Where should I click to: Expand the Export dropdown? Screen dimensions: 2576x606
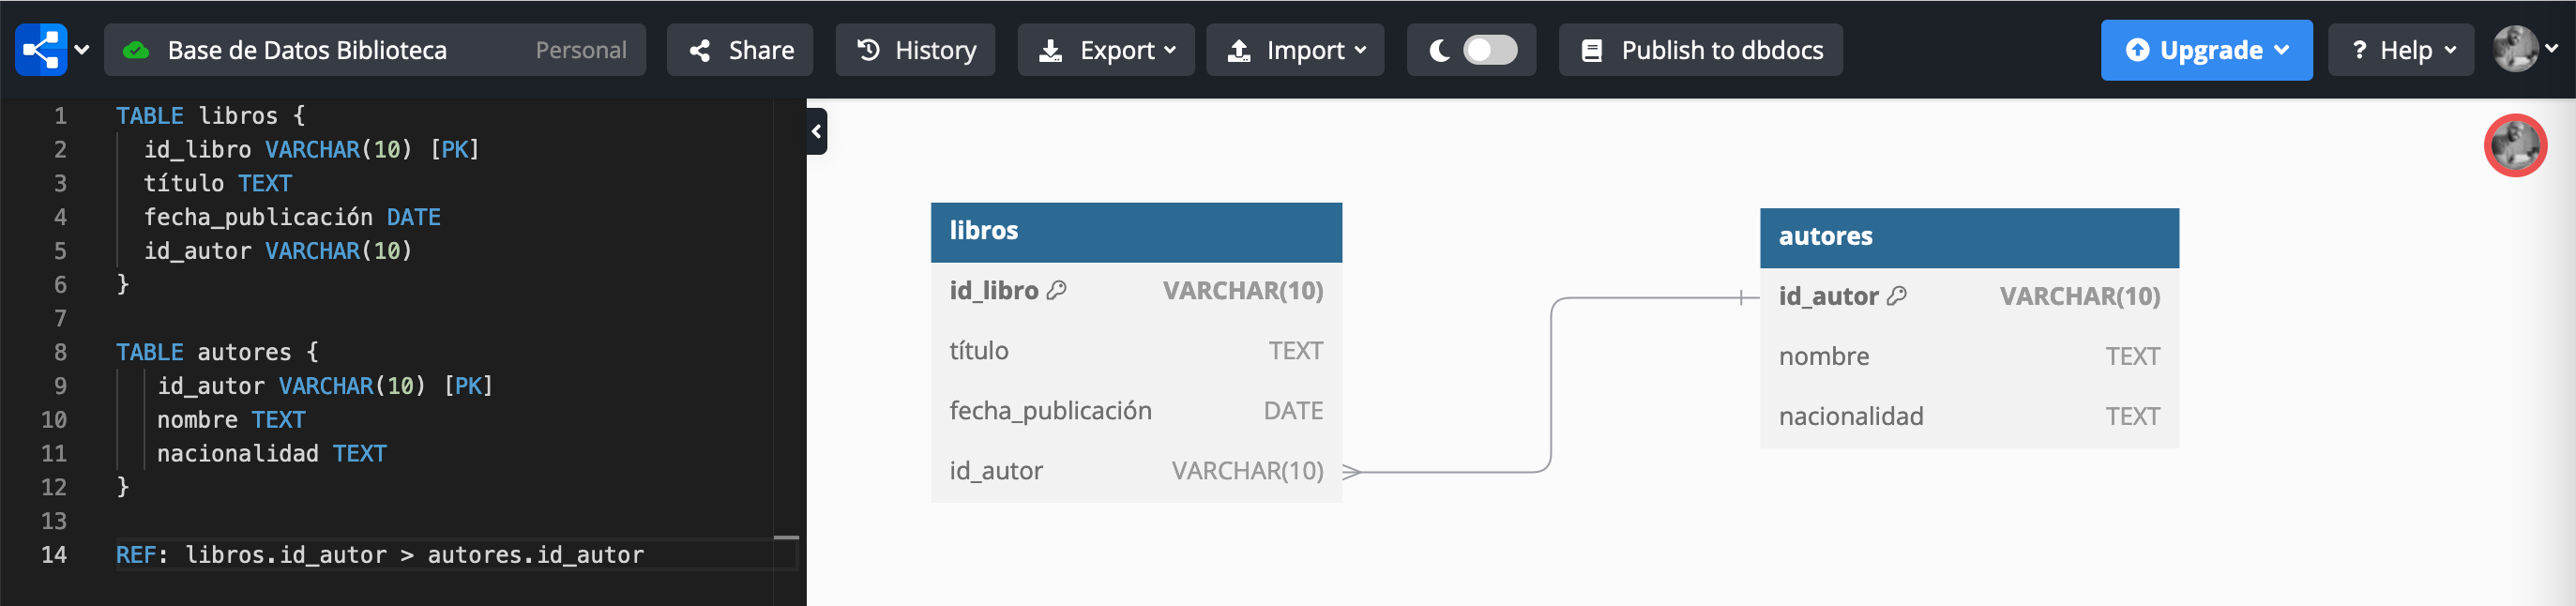[x=1106, y=50]
